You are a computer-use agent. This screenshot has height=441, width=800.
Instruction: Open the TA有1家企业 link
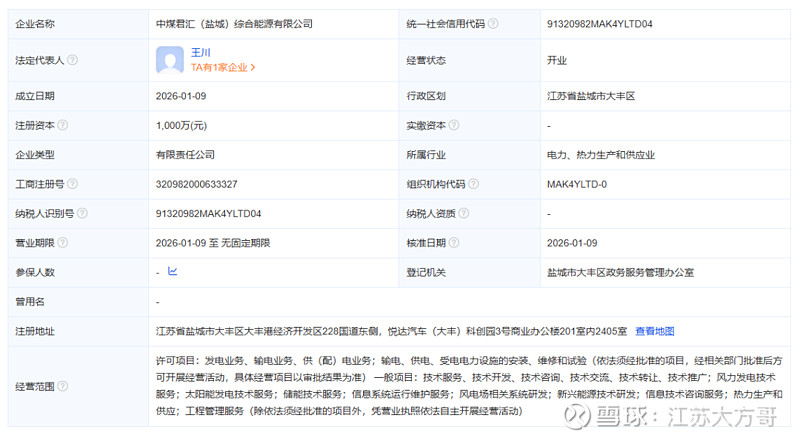pyautogui.click(x=223, y=67)
